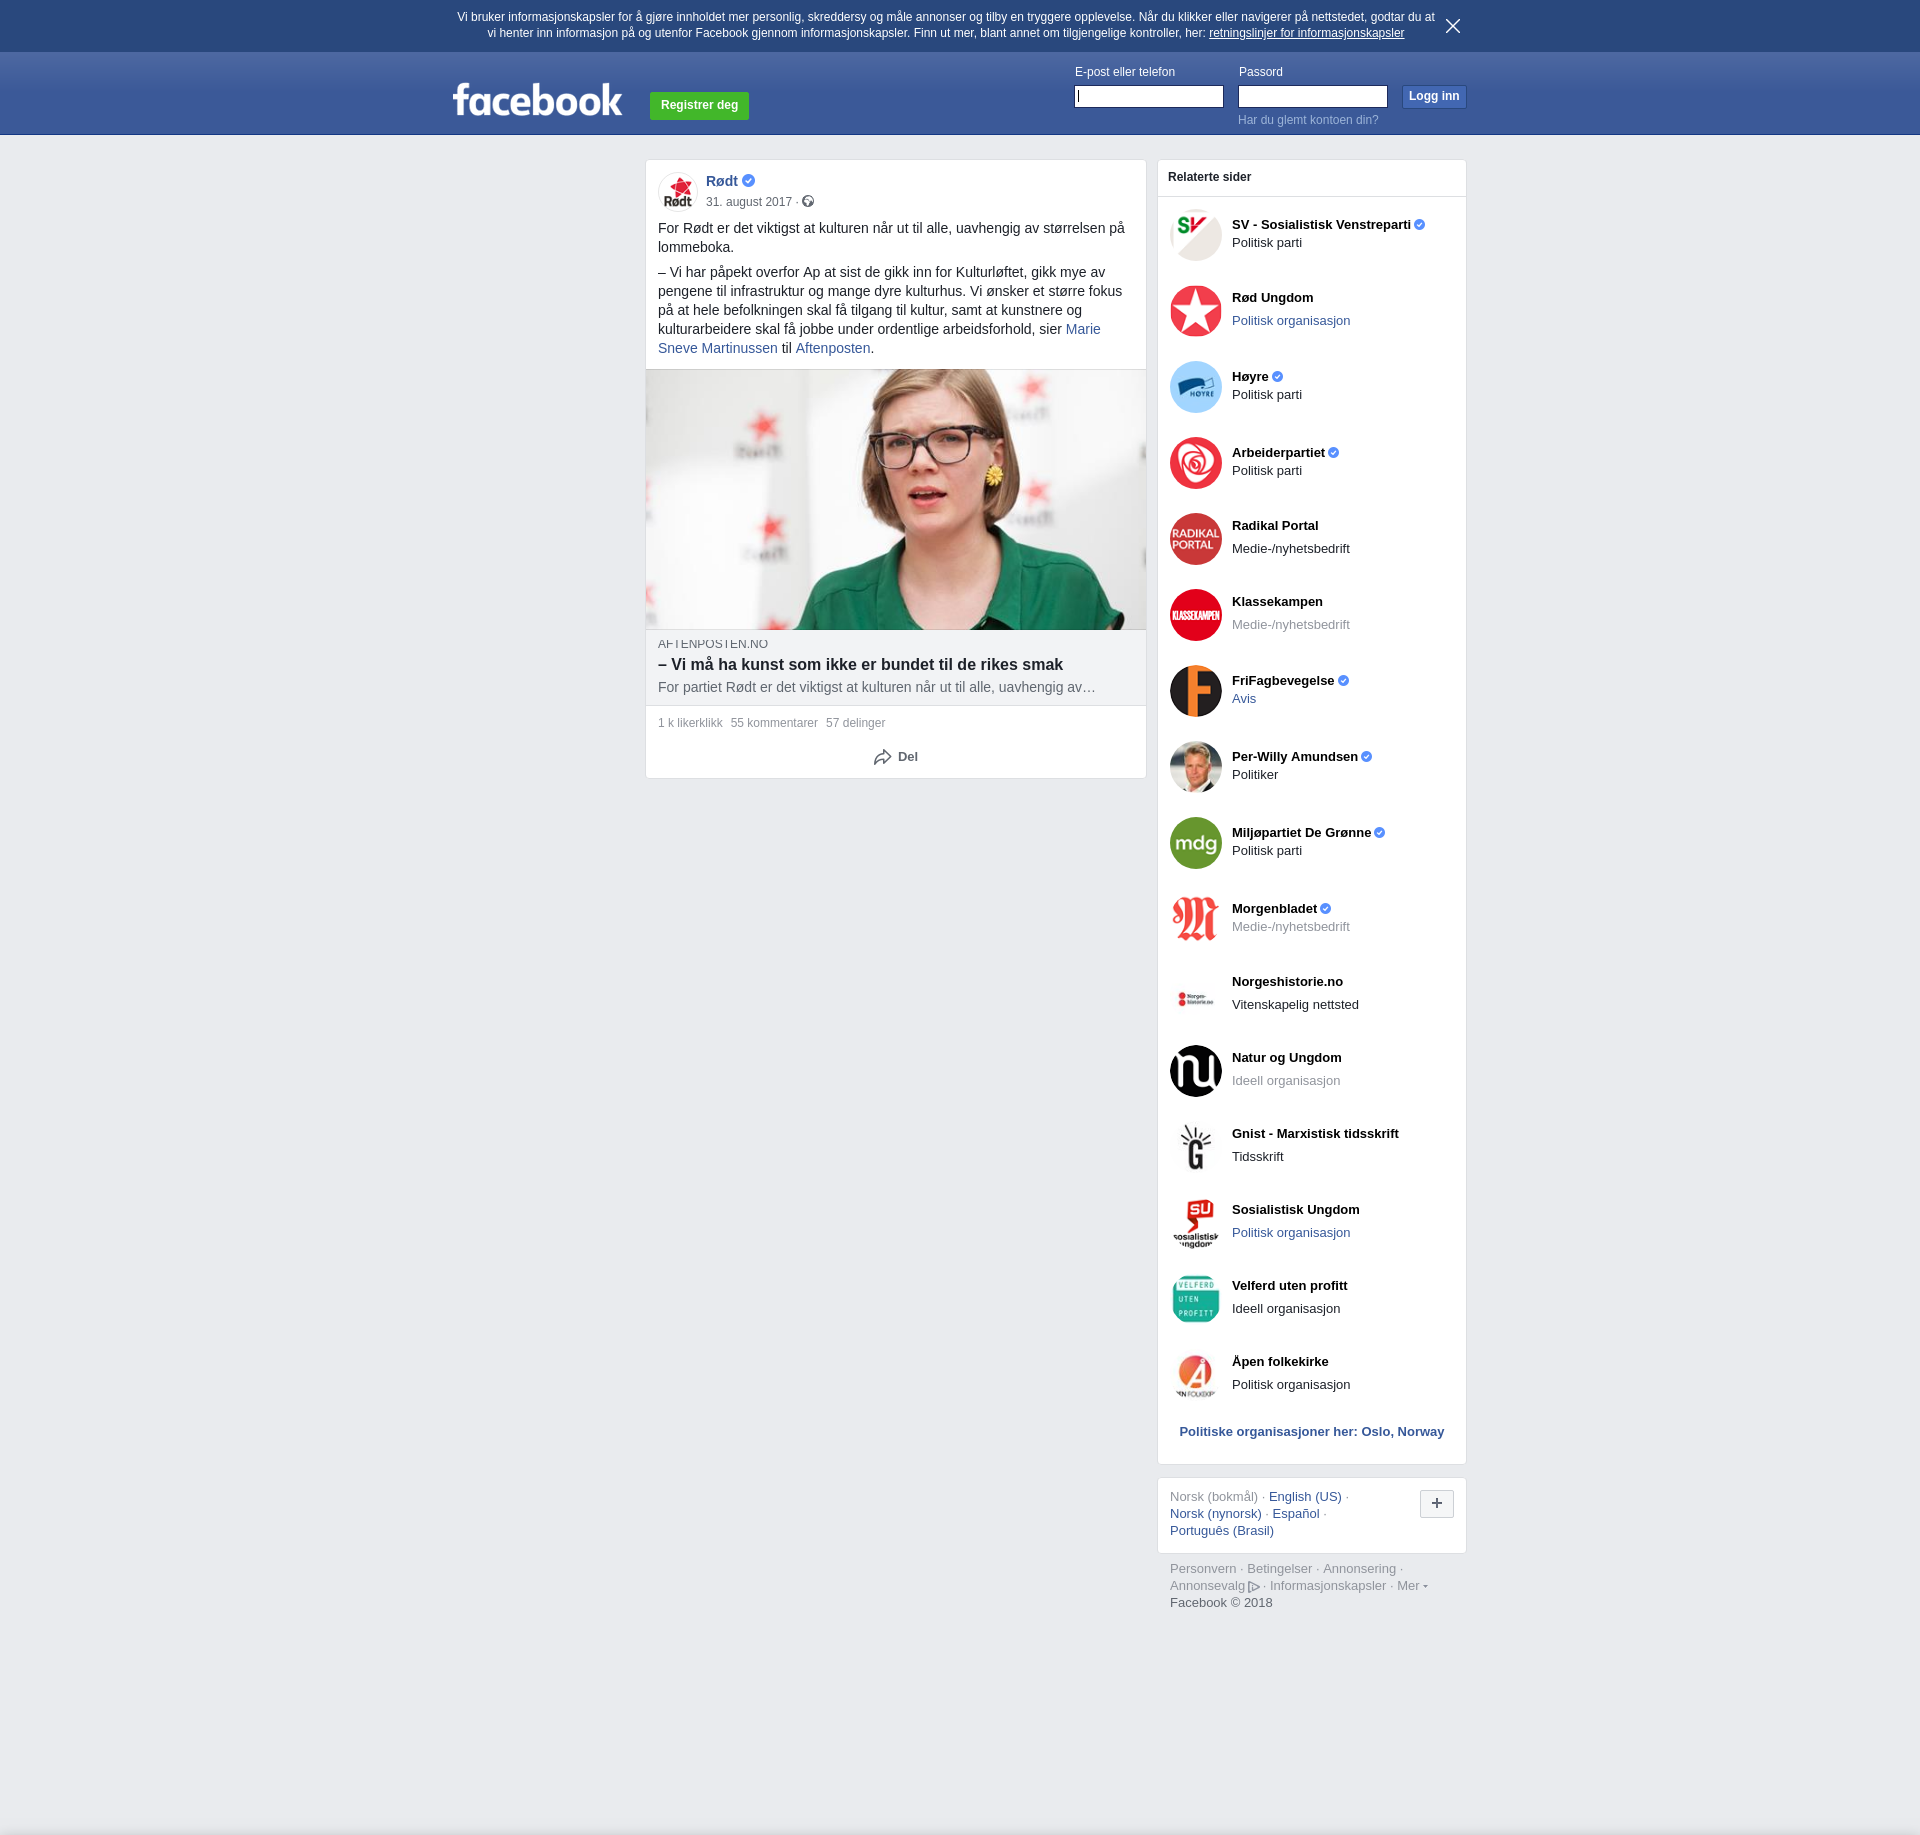Click the Natur og Ungdom logo
Image resolution: width=1920 pixels, height=1835 pixels.
click(x=1195, y=1071)
